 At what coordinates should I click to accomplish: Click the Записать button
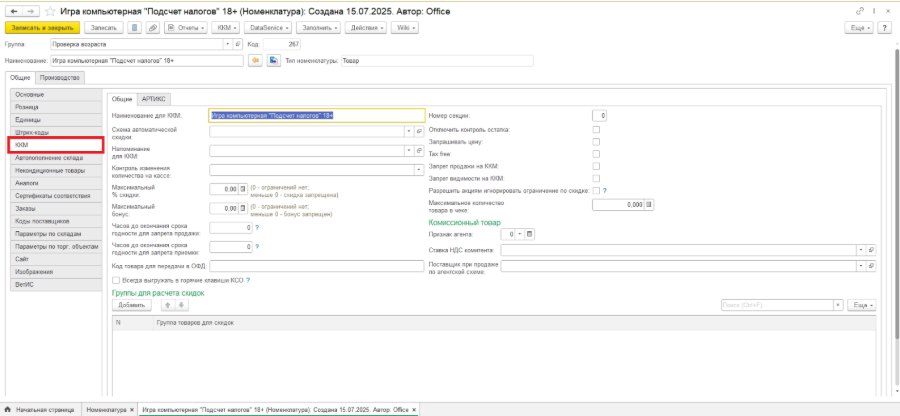(x=103, y=28)
